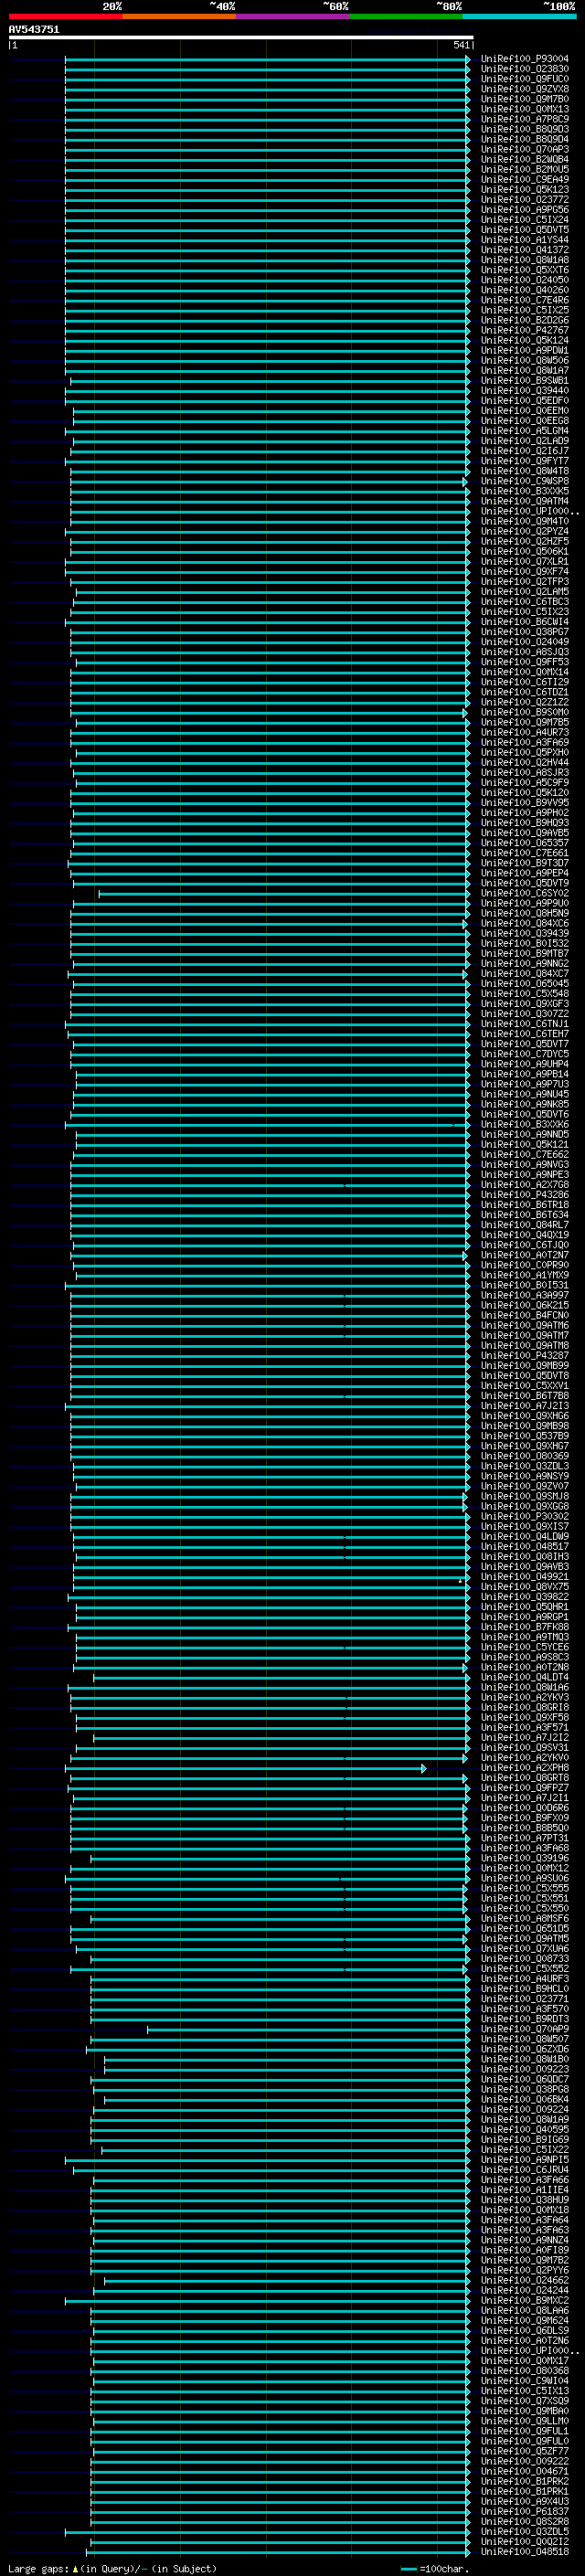Screen dimensions: 585x2576
Task: Select hit UniRef100_Q5DVT5
Action: (x=525, y=230)
